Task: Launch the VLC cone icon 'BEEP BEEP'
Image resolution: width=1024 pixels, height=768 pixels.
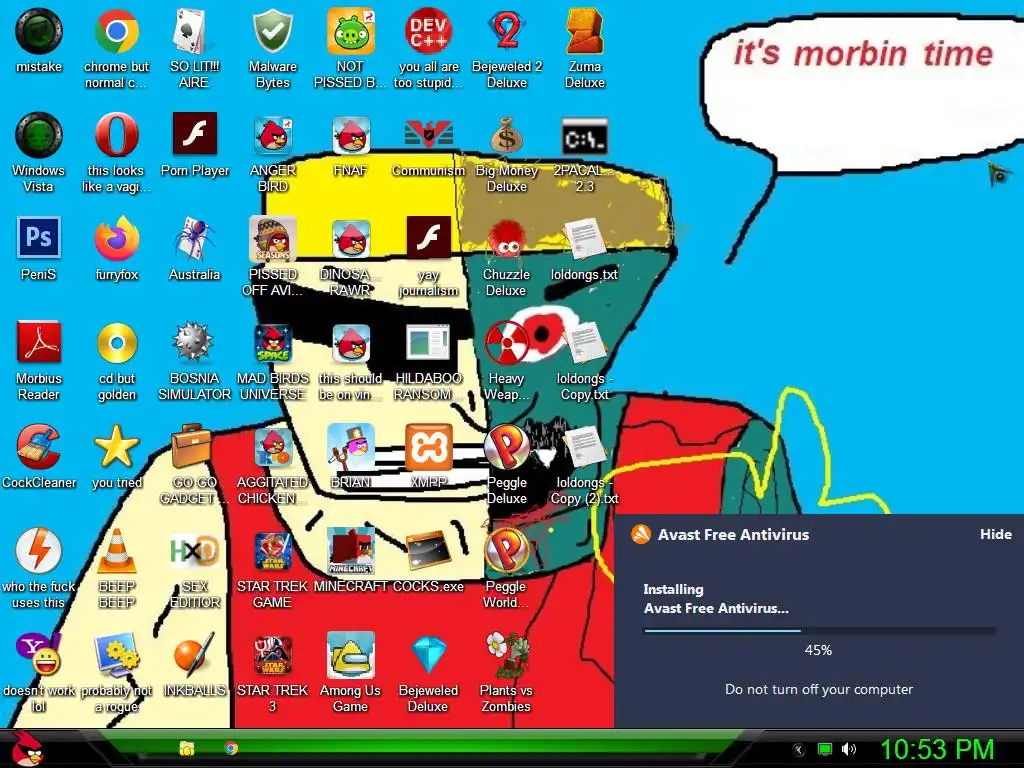Action: point(116,551)
